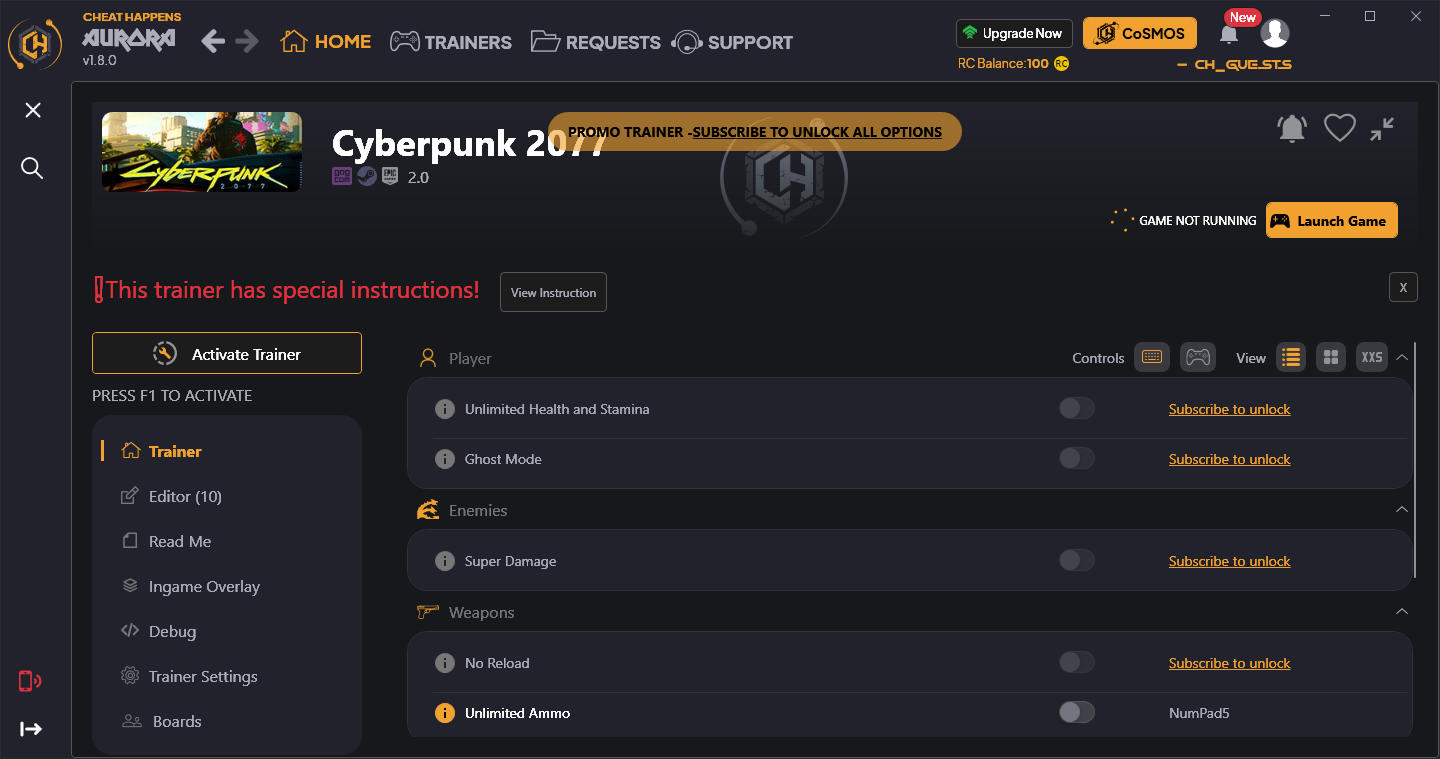Screen dimensions: 1440x759
Task: Add Cyberpunk 2077 to favorites heart
Action: tap(1339, 128)
